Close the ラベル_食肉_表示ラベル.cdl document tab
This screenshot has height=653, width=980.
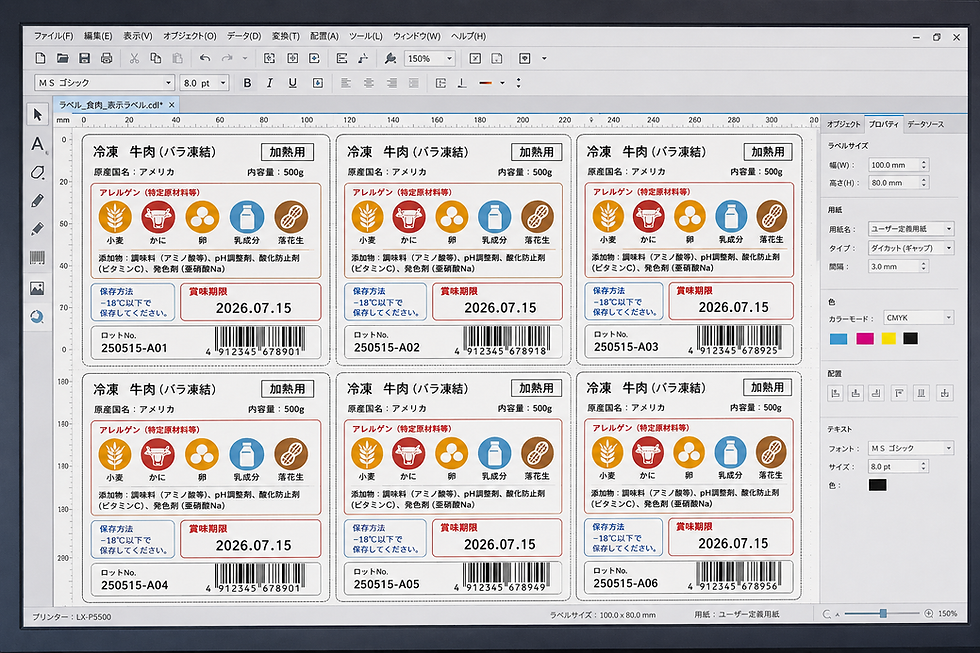(x=171, y=105)
